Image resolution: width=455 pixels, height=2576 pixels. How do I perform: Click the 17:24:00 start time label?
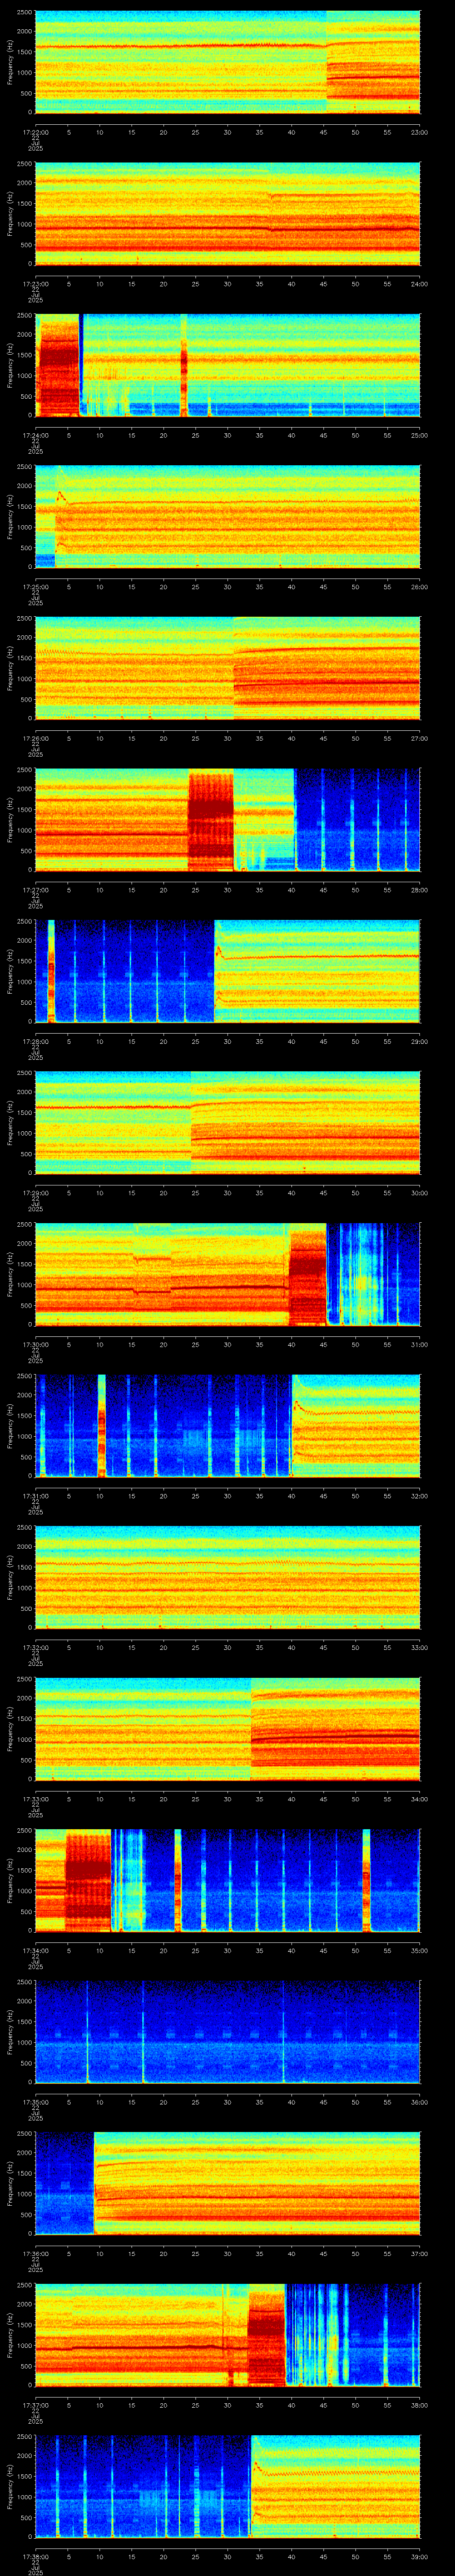(35, 435)
